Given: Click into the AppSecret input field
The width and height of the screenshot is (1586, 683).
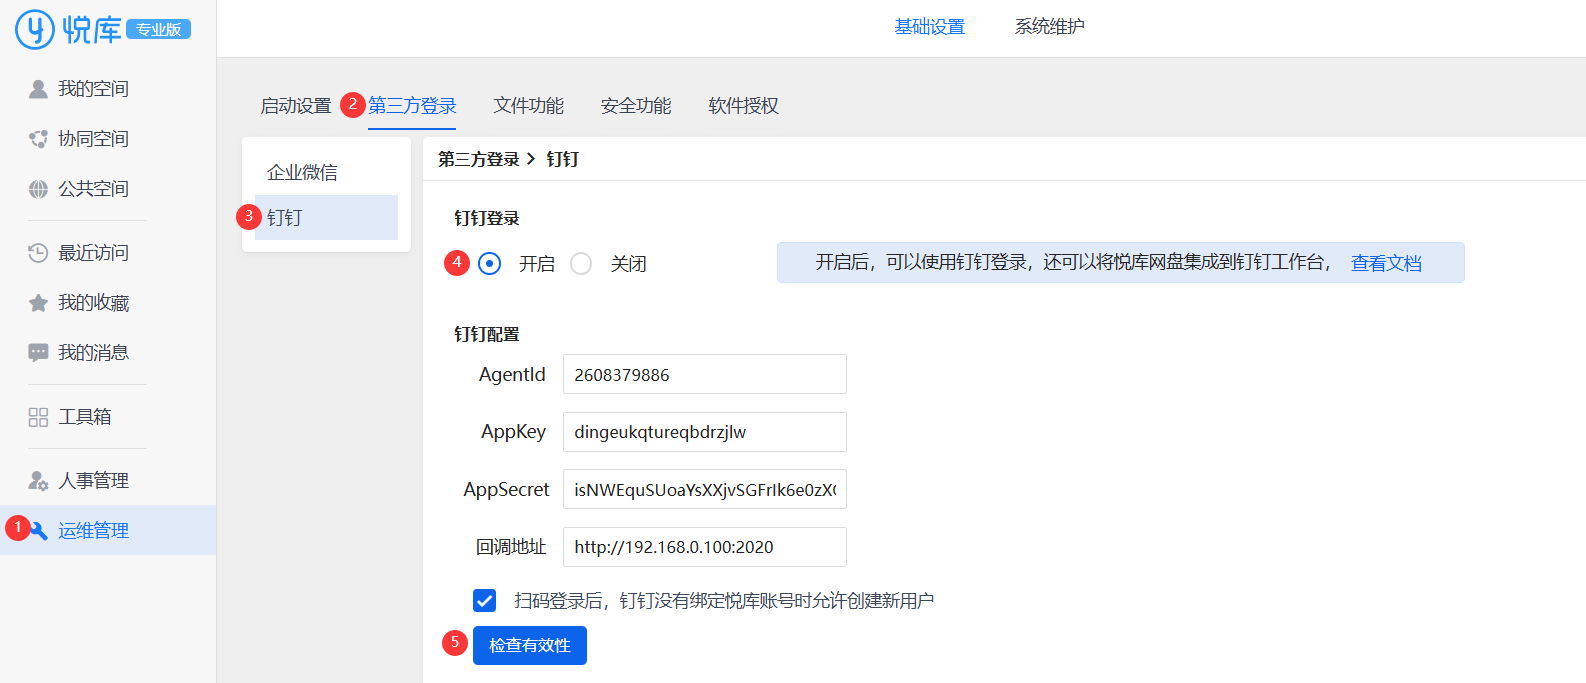Looking at the screenshot, I should pyautogui.click(x=705, y=489).
